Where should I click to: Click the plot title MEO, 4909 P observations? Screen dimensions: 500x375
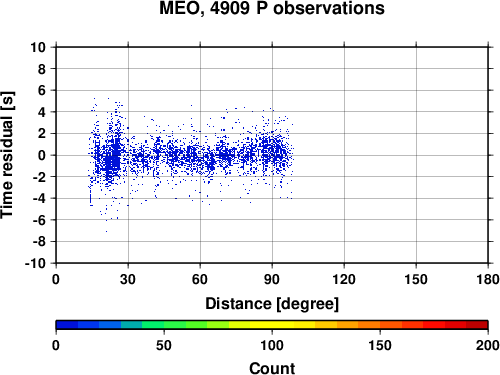272,8
